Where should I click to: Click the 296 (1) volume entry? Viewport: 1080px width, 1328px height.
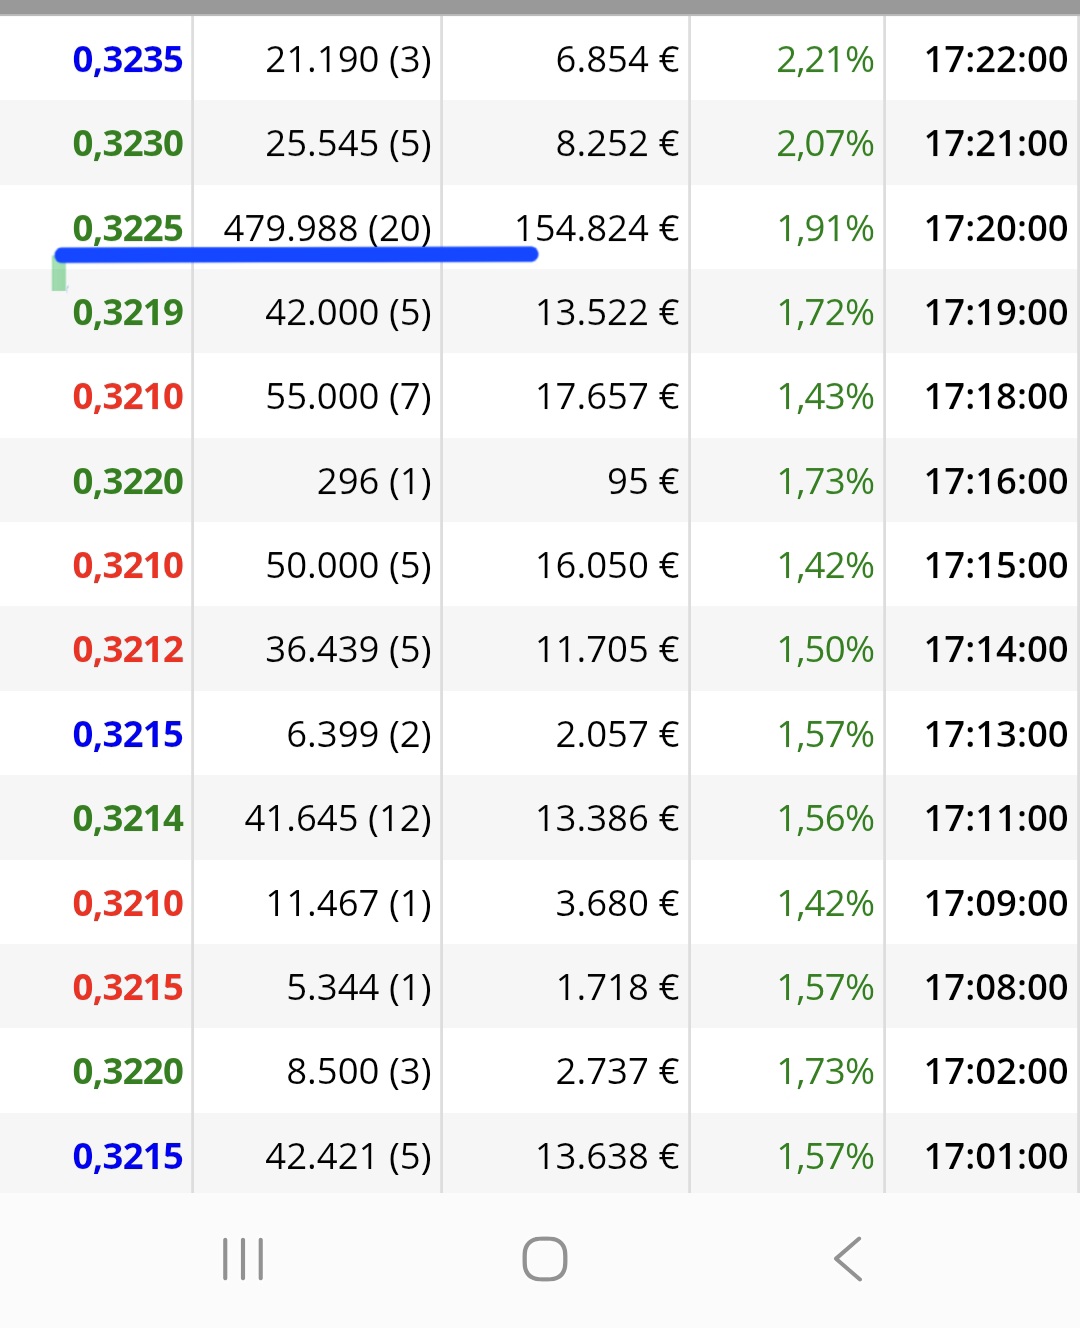374,482
